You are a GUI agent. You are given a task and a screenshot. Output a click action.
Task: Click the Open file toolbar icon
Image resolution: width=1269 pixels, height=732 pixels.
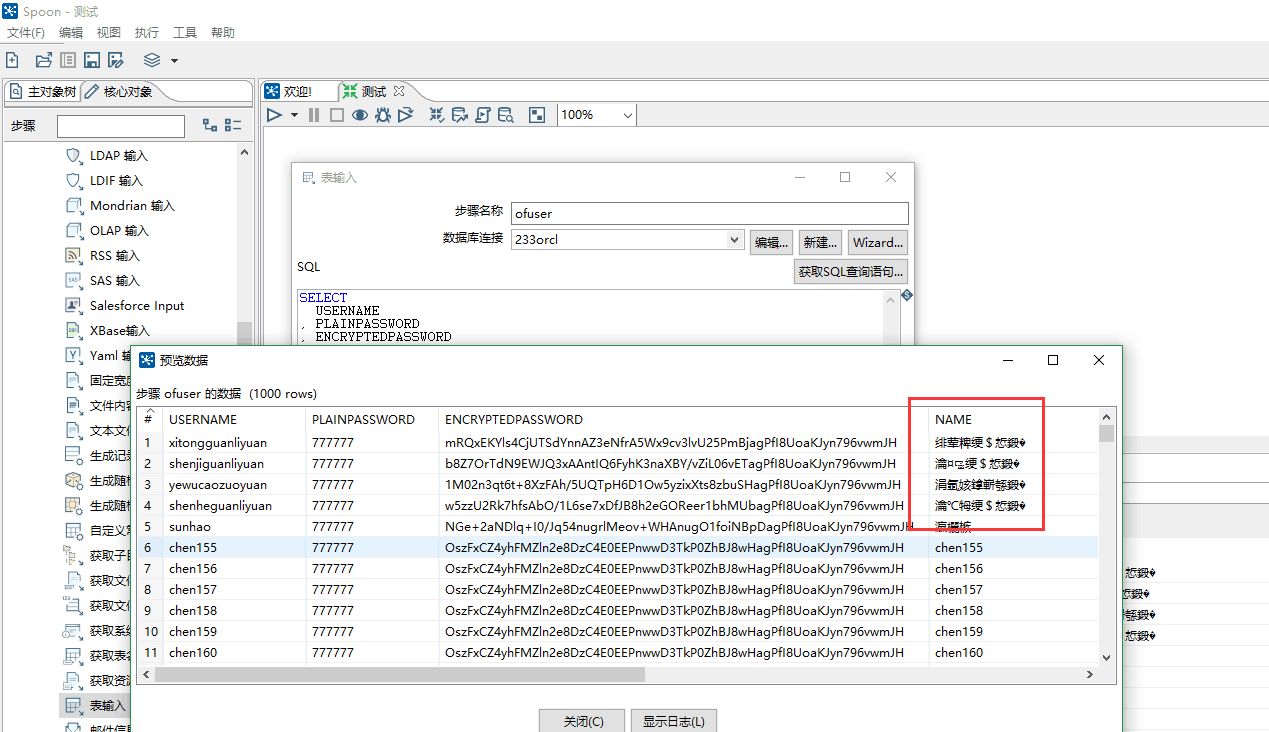point(43,60)
